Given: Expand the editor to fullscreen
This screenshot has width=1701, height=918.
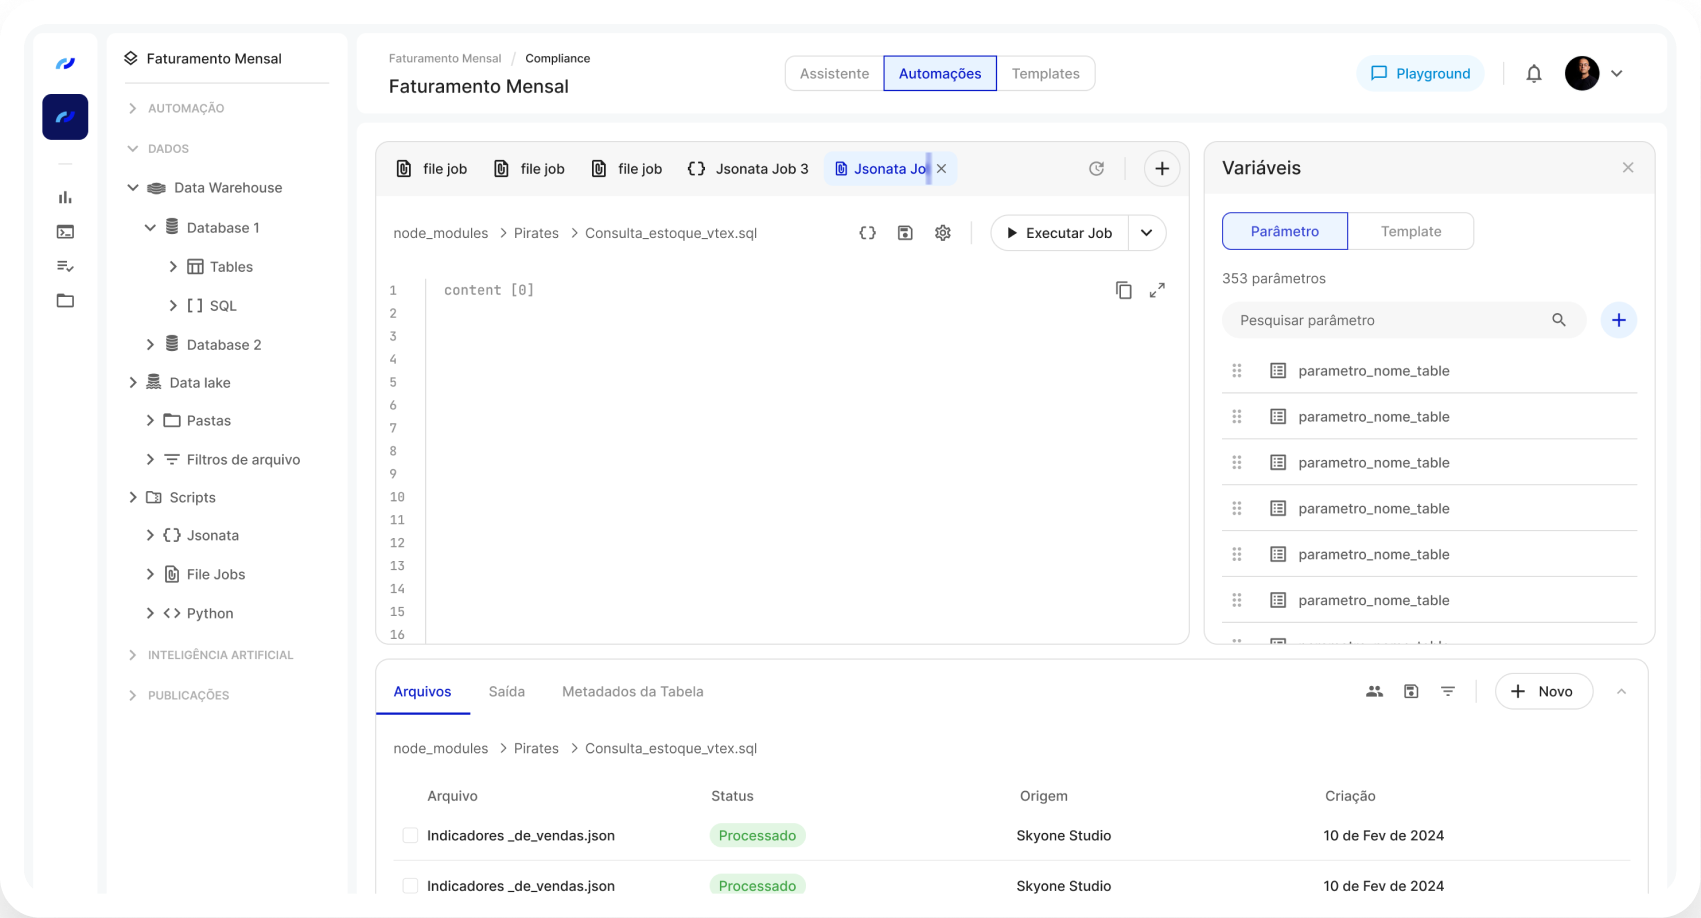Looking at the screenshot, I should coord(1157,290).
